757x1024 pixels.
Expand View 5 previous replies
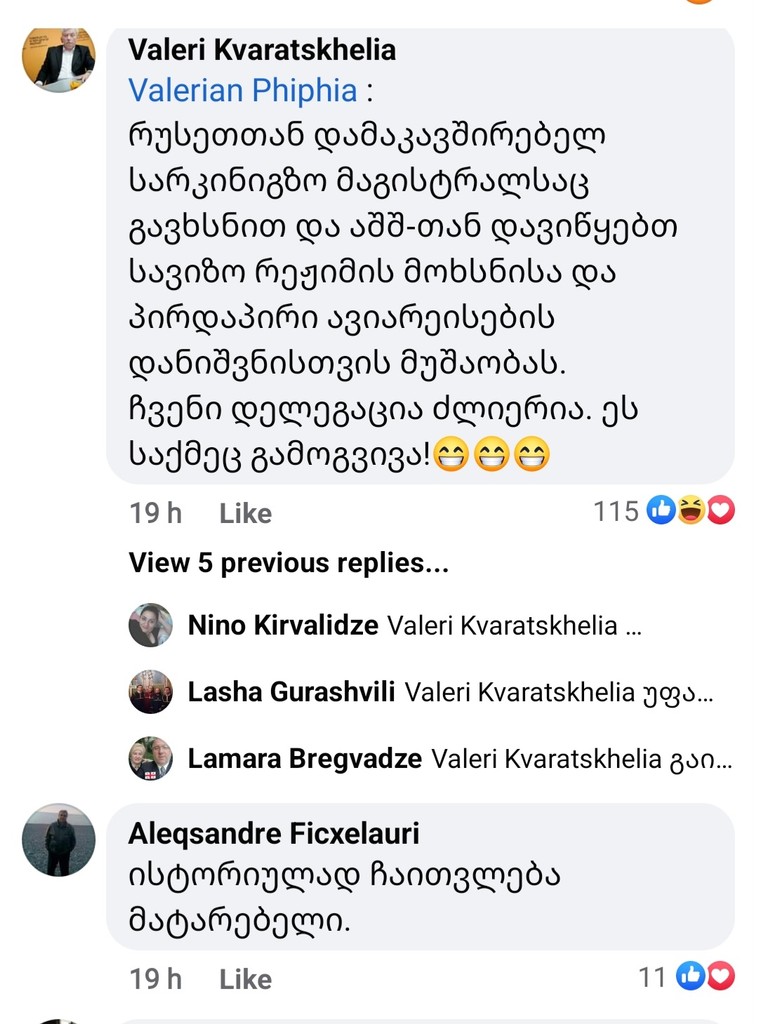click(288, 563)
